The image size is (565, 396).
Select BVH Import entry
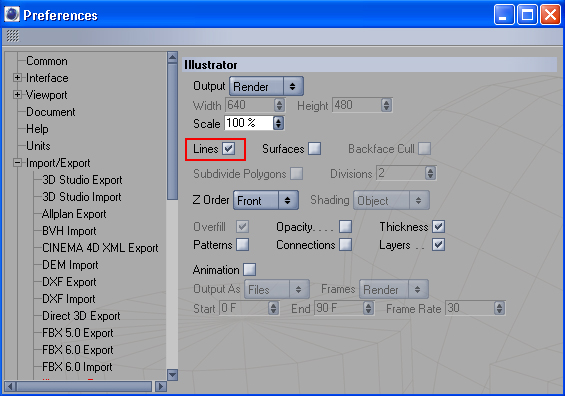click(x=69, y=231)
